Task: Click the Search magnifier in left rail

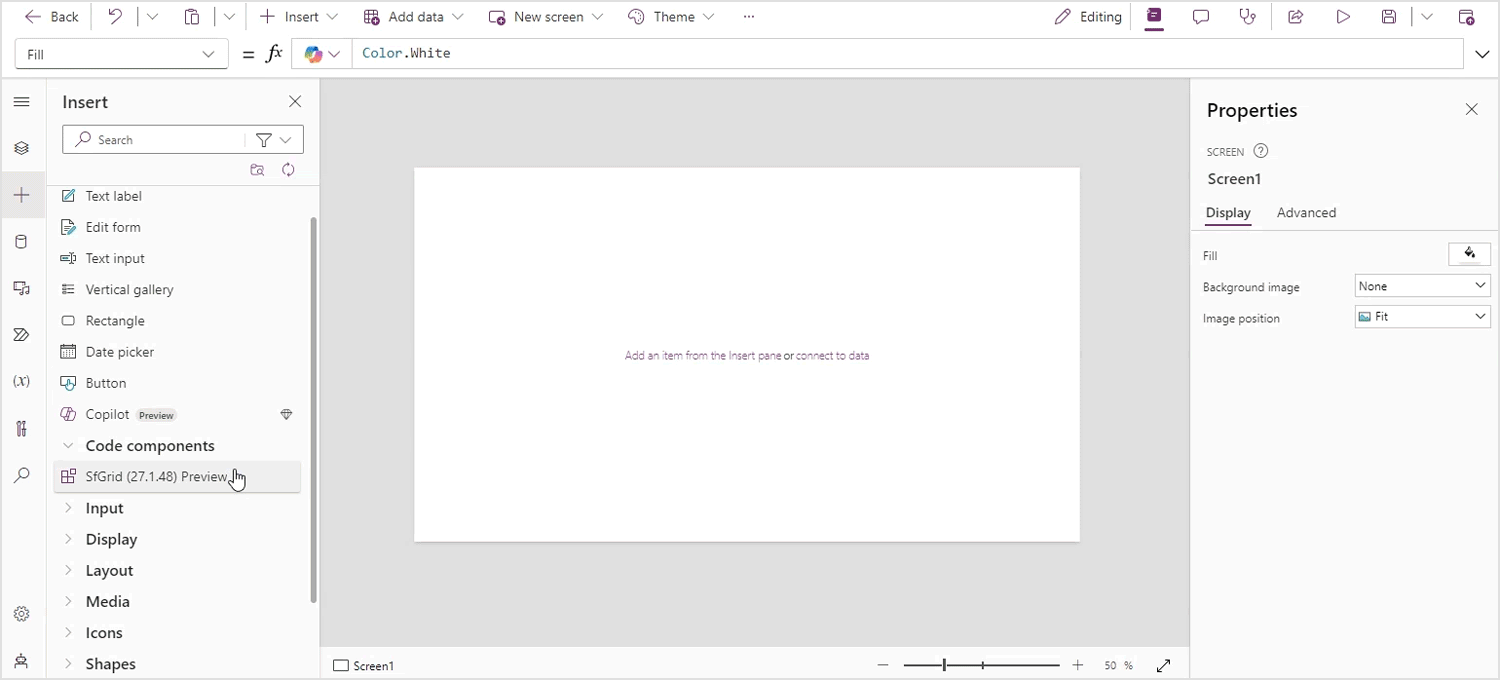Action: tap(22, 476)
